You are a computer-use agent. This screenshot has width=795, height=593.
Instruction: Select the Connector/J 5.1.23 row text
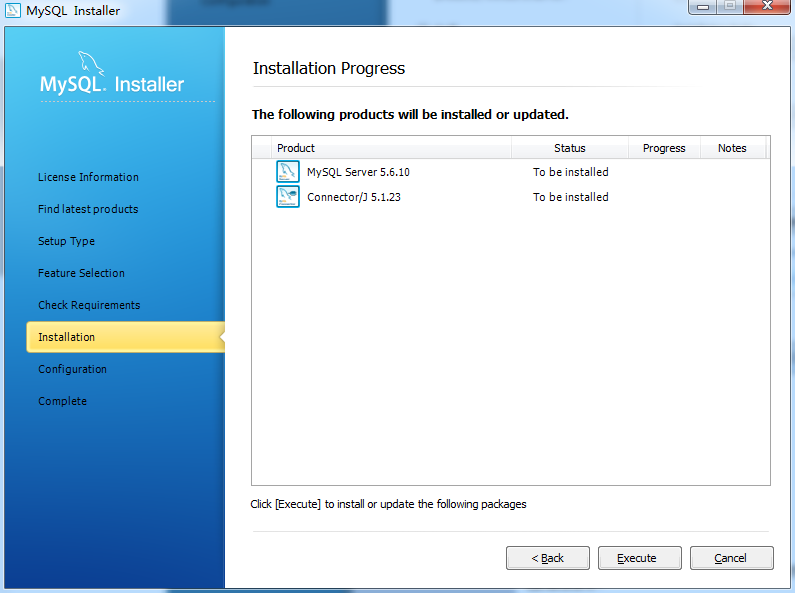tap(353, 197)
